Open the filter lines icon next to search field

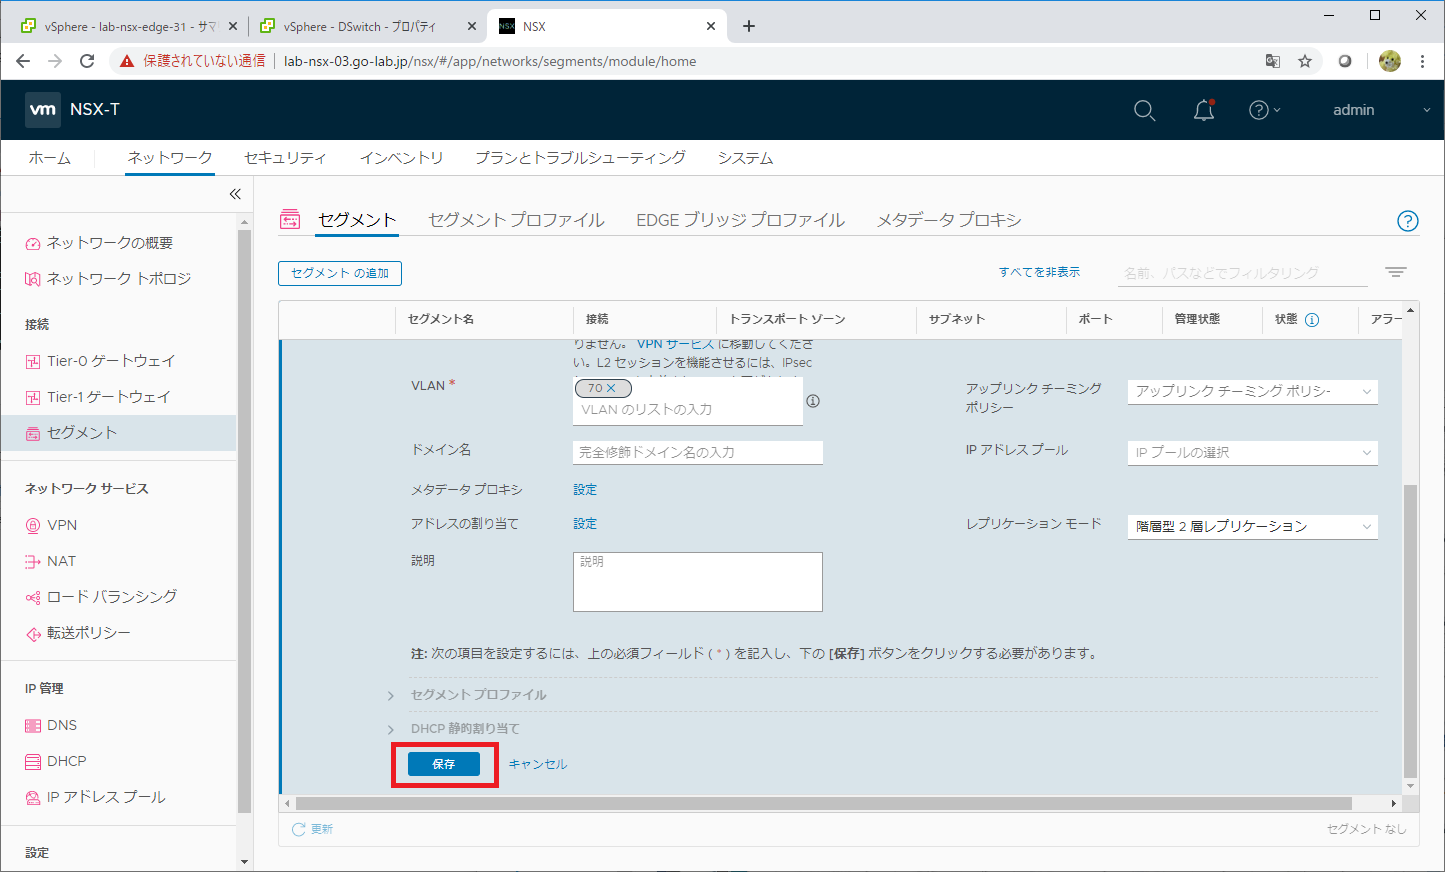pos(1396,272)
